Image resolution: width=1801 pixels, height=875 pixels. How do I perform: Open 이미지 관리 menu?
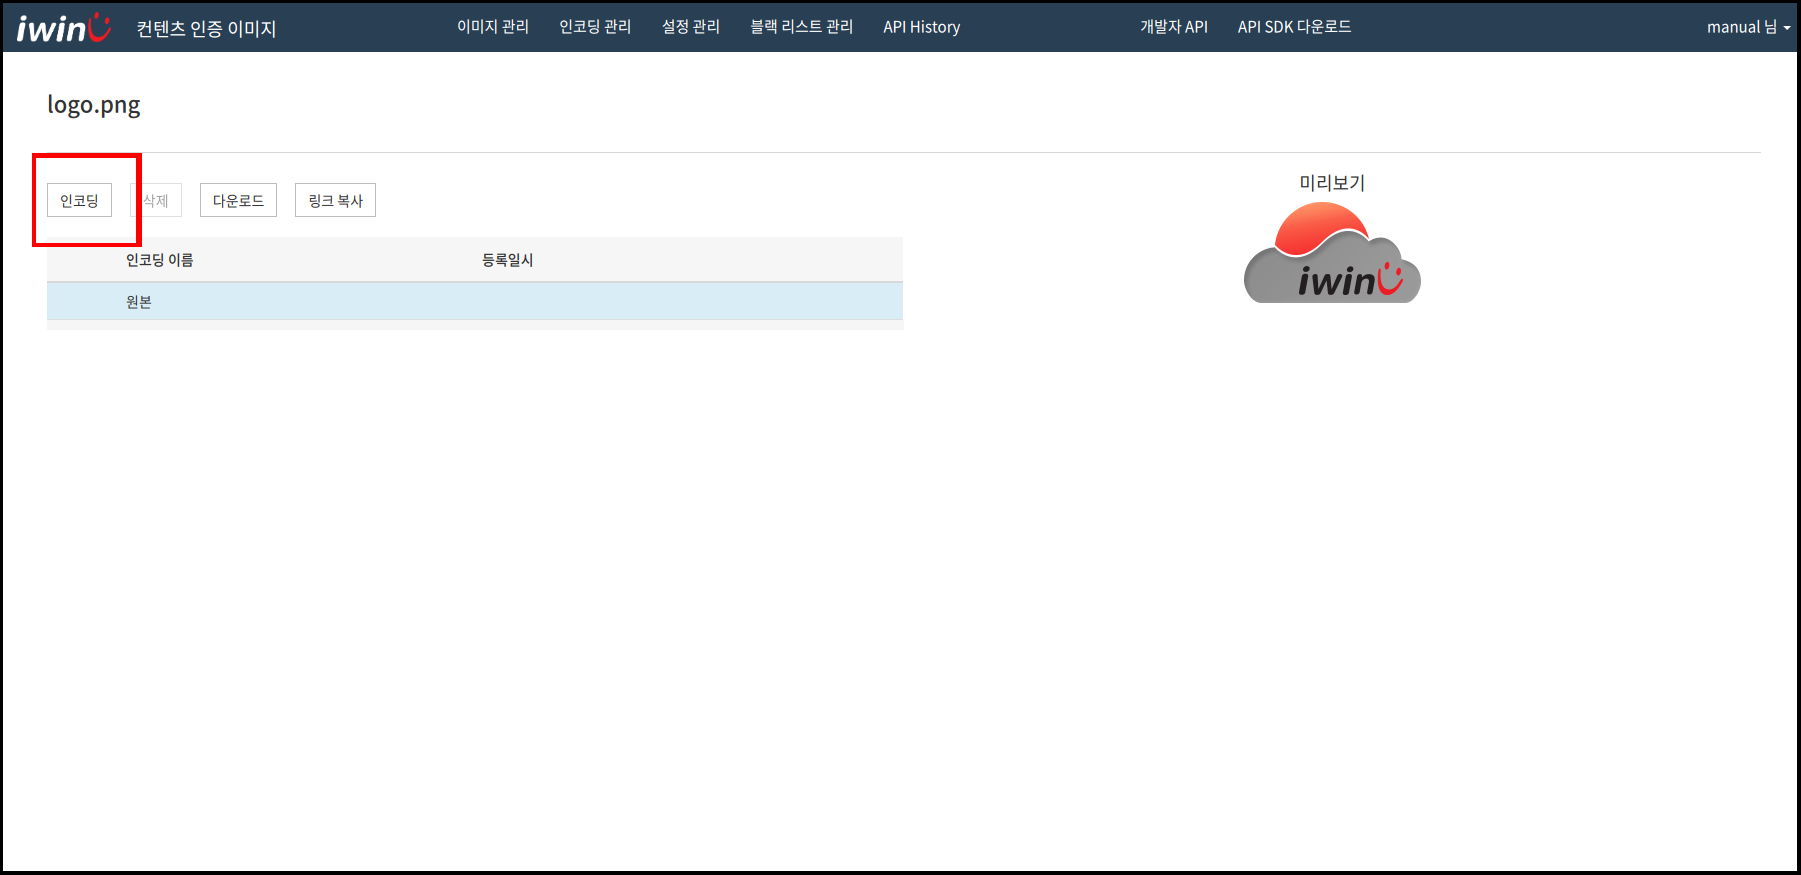click(493, 27)
